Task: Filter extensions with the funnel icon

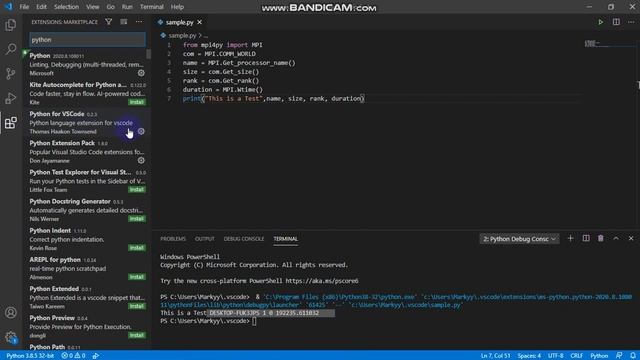Action: (109, 22)
